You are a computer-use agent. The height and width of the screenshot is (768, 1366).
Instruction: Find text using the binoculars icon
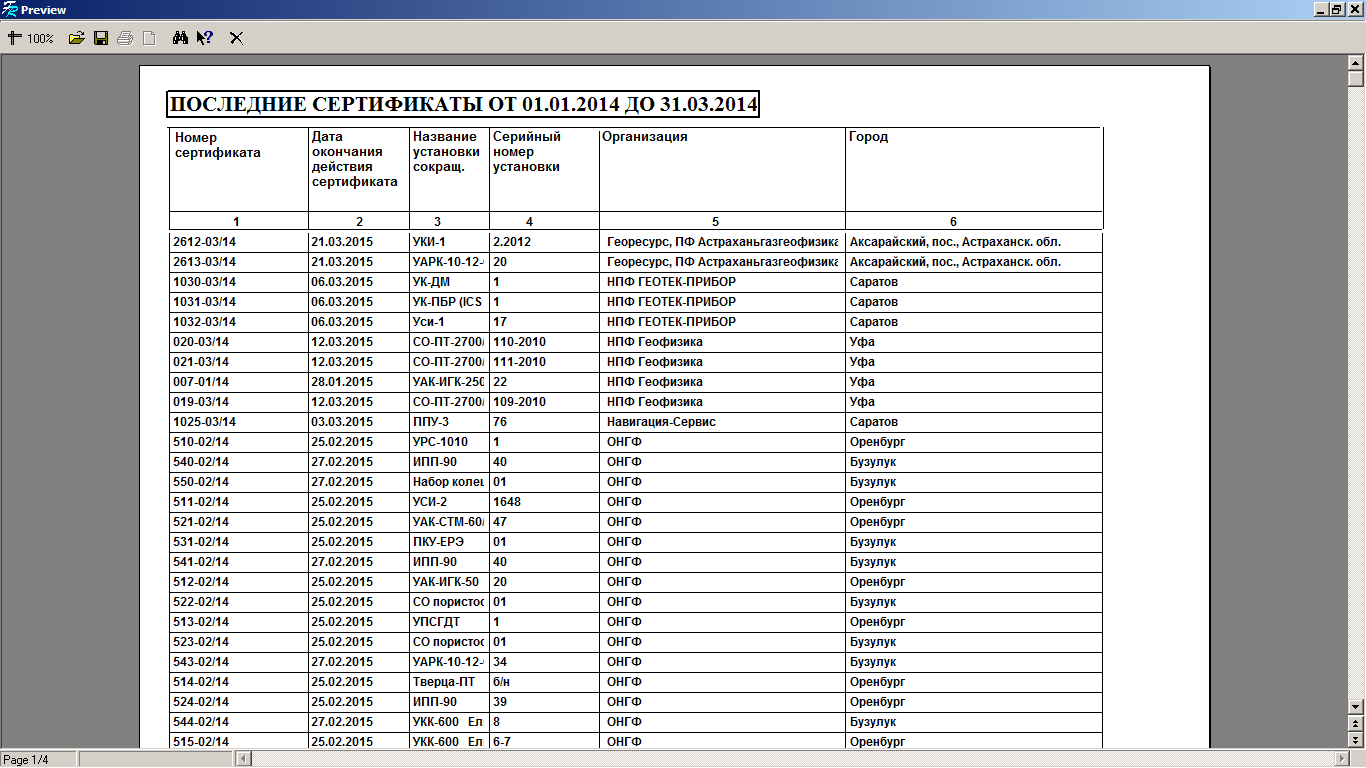[x=181, y=38]
